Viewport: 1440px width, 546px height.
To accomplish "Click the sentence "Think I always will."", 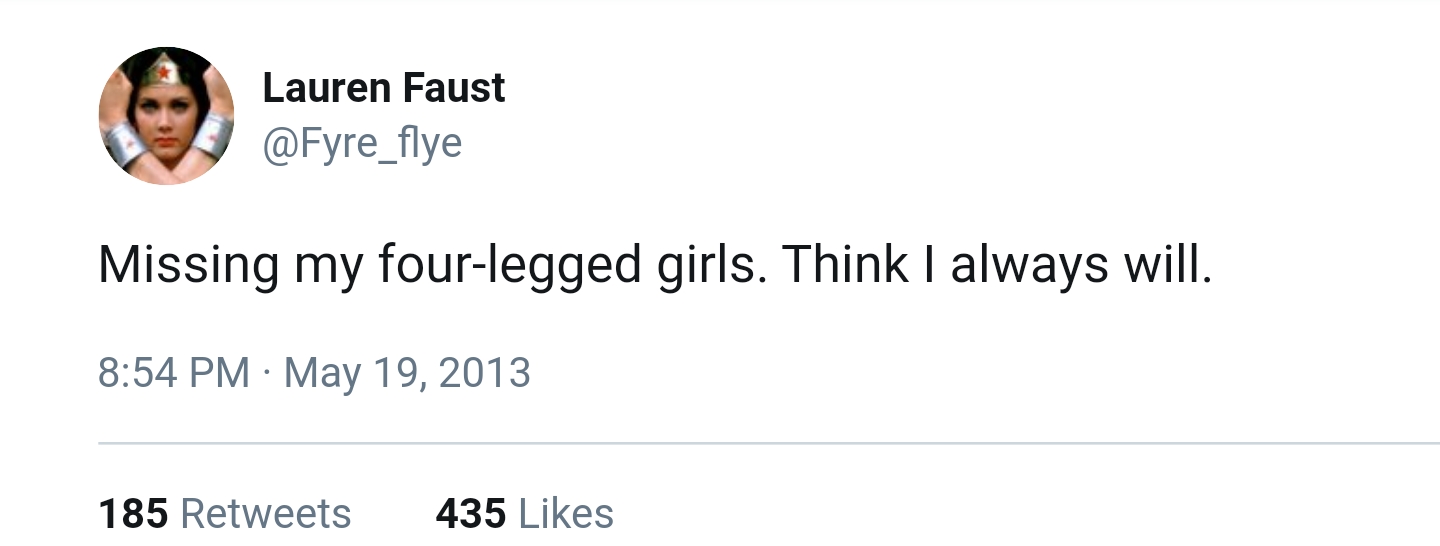I will 997,264.
